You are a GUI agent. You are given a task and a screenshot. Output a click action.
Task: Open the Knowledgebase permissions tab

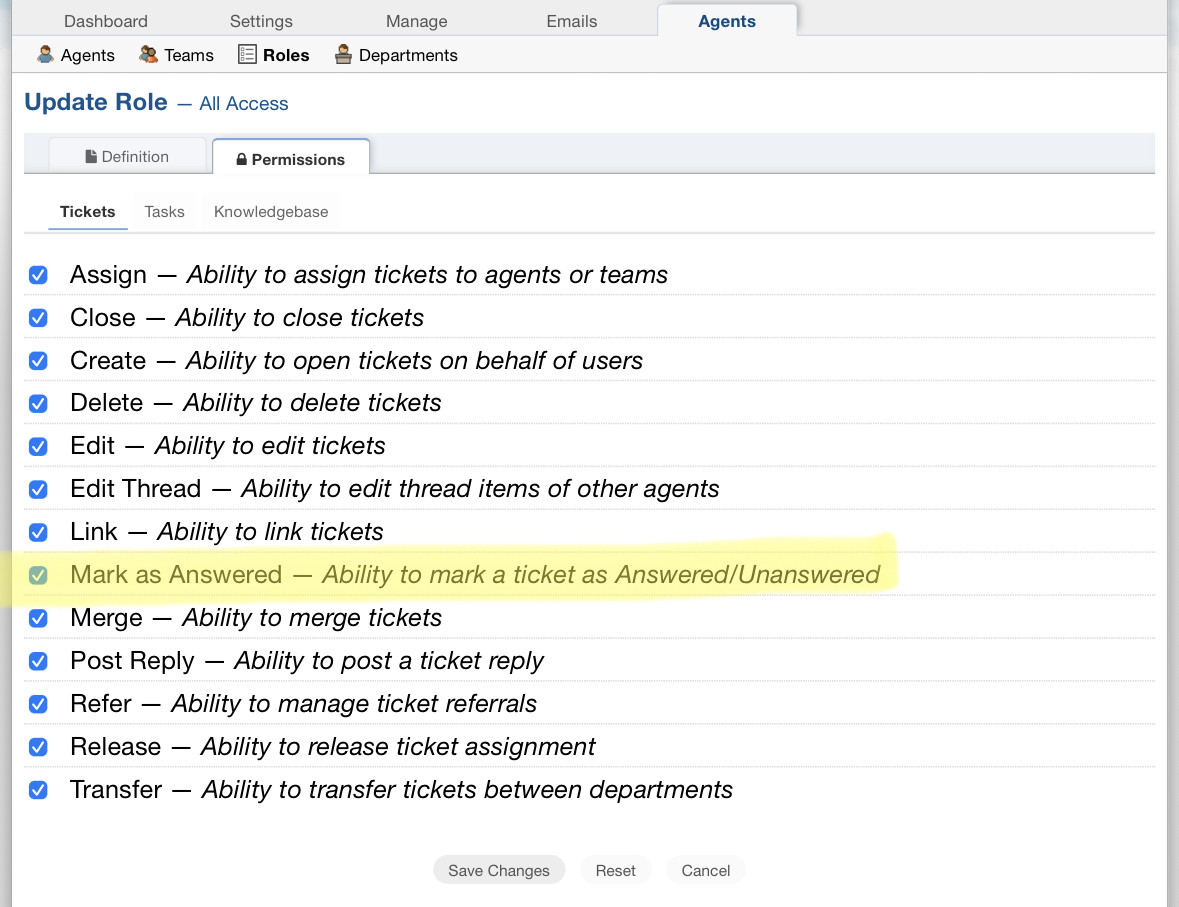point(271,212)
